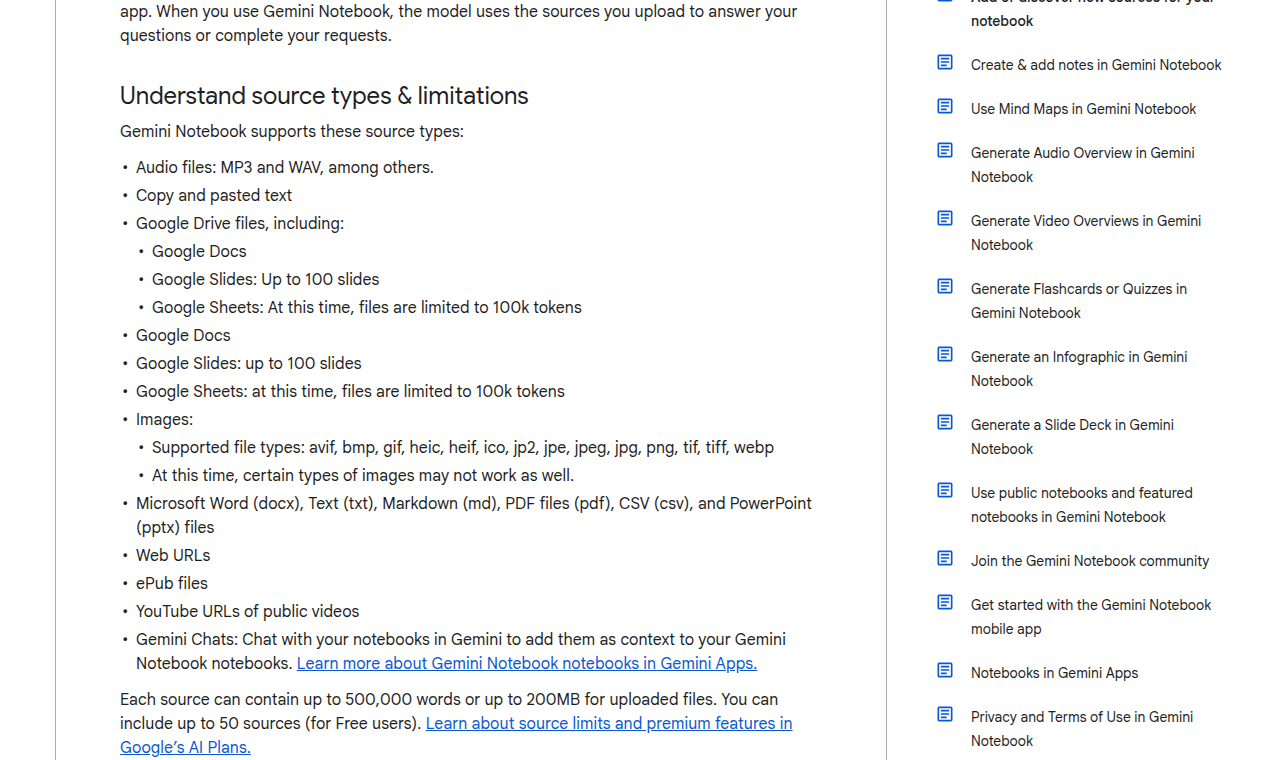This screenshot has width=1280, height=760.
Task: Click the document icon beside Use Mind Maps
Action: [945, 107]
